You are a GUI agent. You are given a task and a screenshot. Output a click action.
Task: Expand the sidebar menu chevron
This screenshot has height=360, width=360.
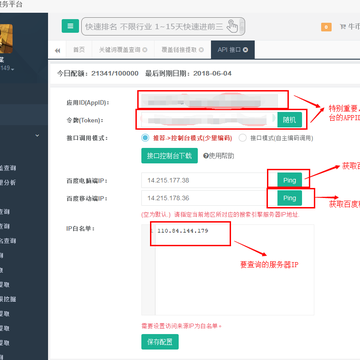pos(37,136)
